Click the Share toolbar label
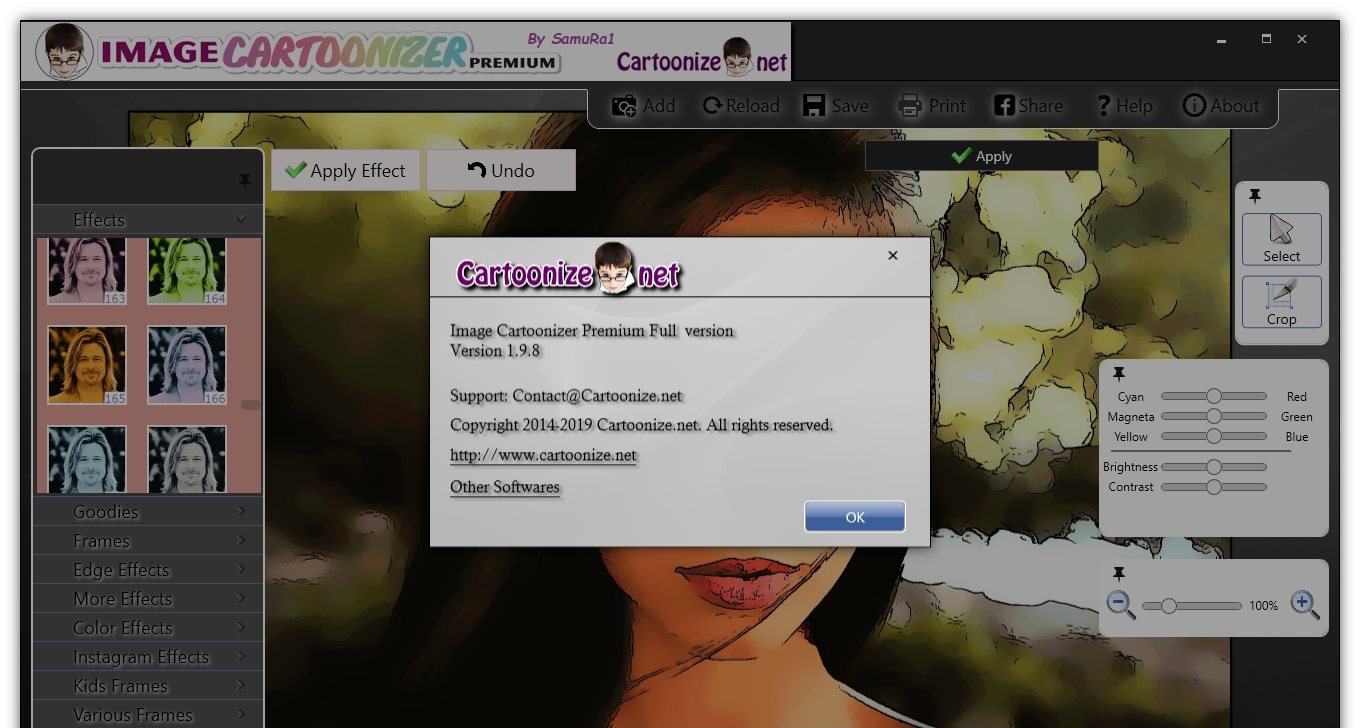Screen dimensions: 1360x728 point(1041,106)
